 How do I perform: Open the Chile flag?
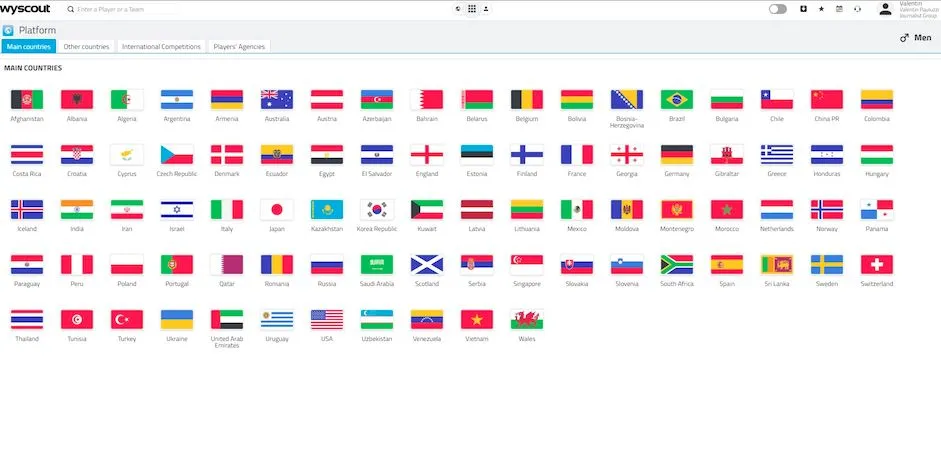pyautogui.click(x=777, y=100)
